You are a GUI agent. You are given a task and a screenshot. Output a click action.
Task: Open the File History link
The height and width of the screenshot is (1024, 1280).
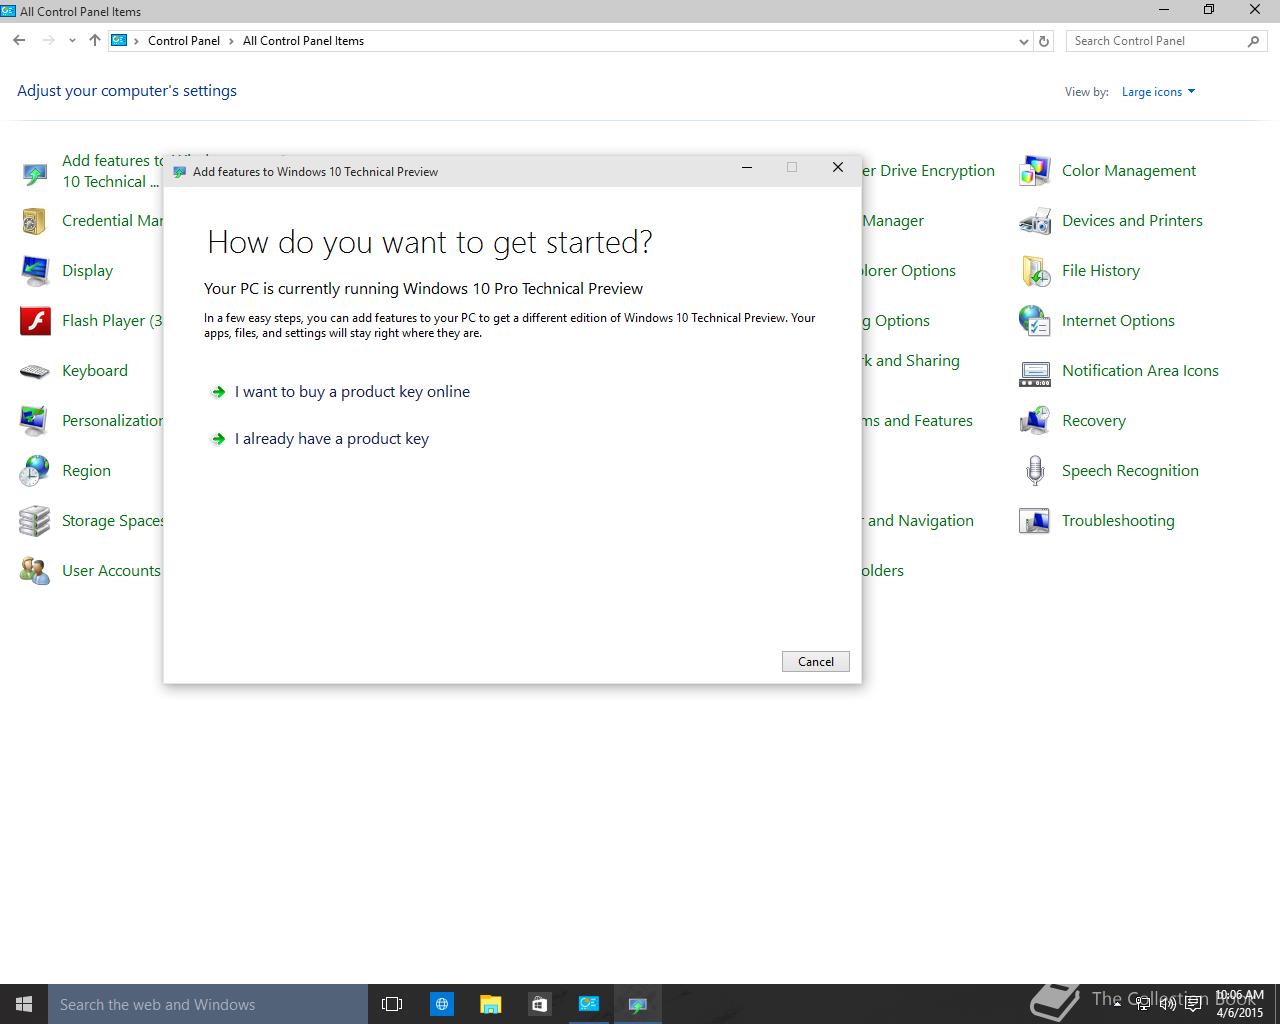point(1101,271)
